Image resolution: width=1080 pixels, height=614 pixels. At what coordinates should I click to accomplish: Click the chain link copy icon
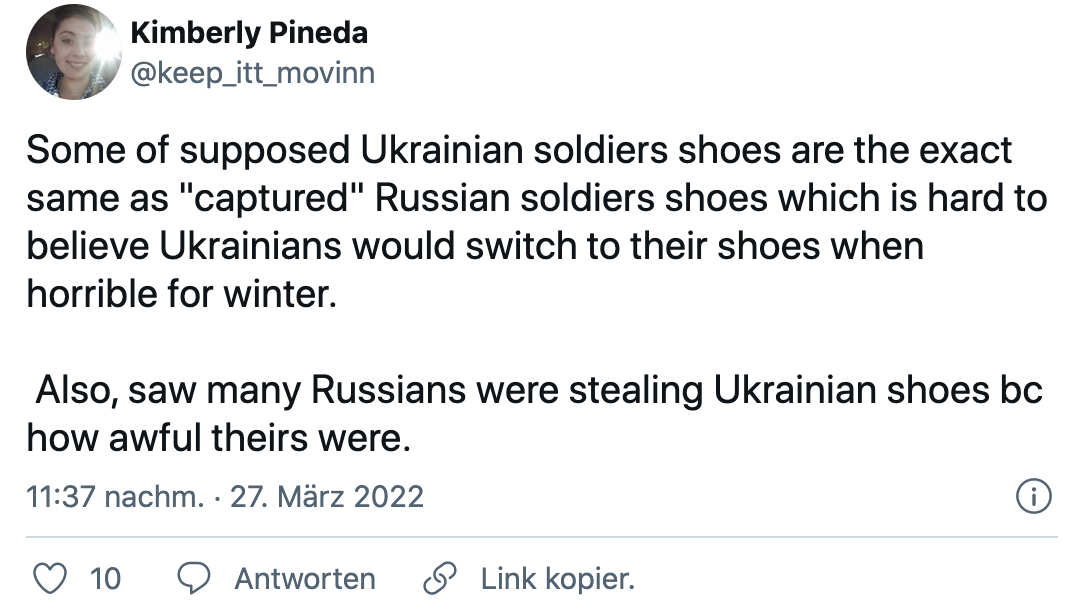(x=438, y=578)
